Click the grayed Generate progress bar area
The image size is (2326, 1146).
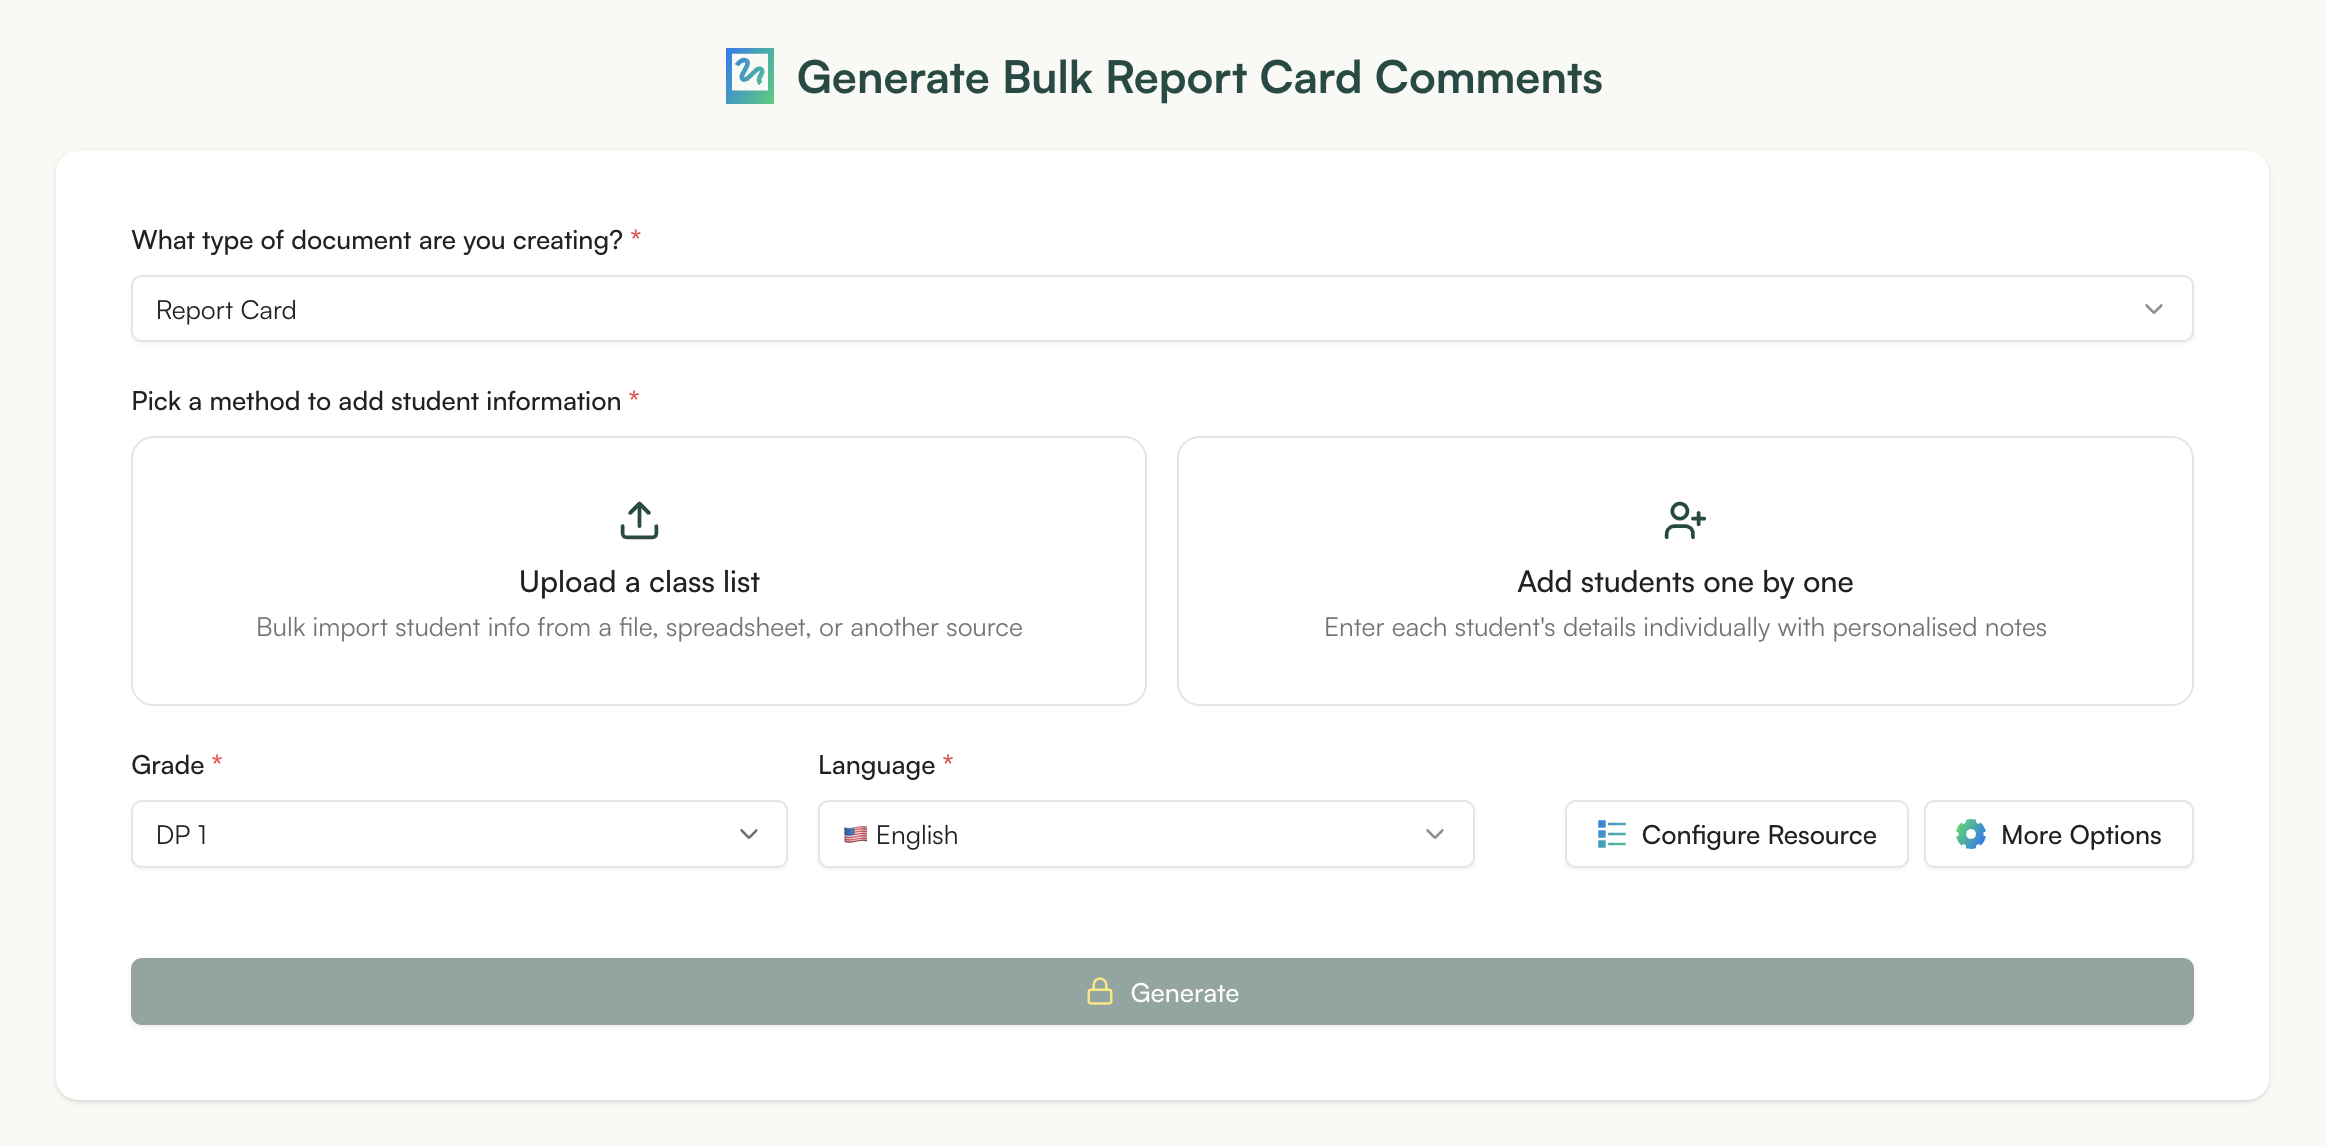[1160, 992]
